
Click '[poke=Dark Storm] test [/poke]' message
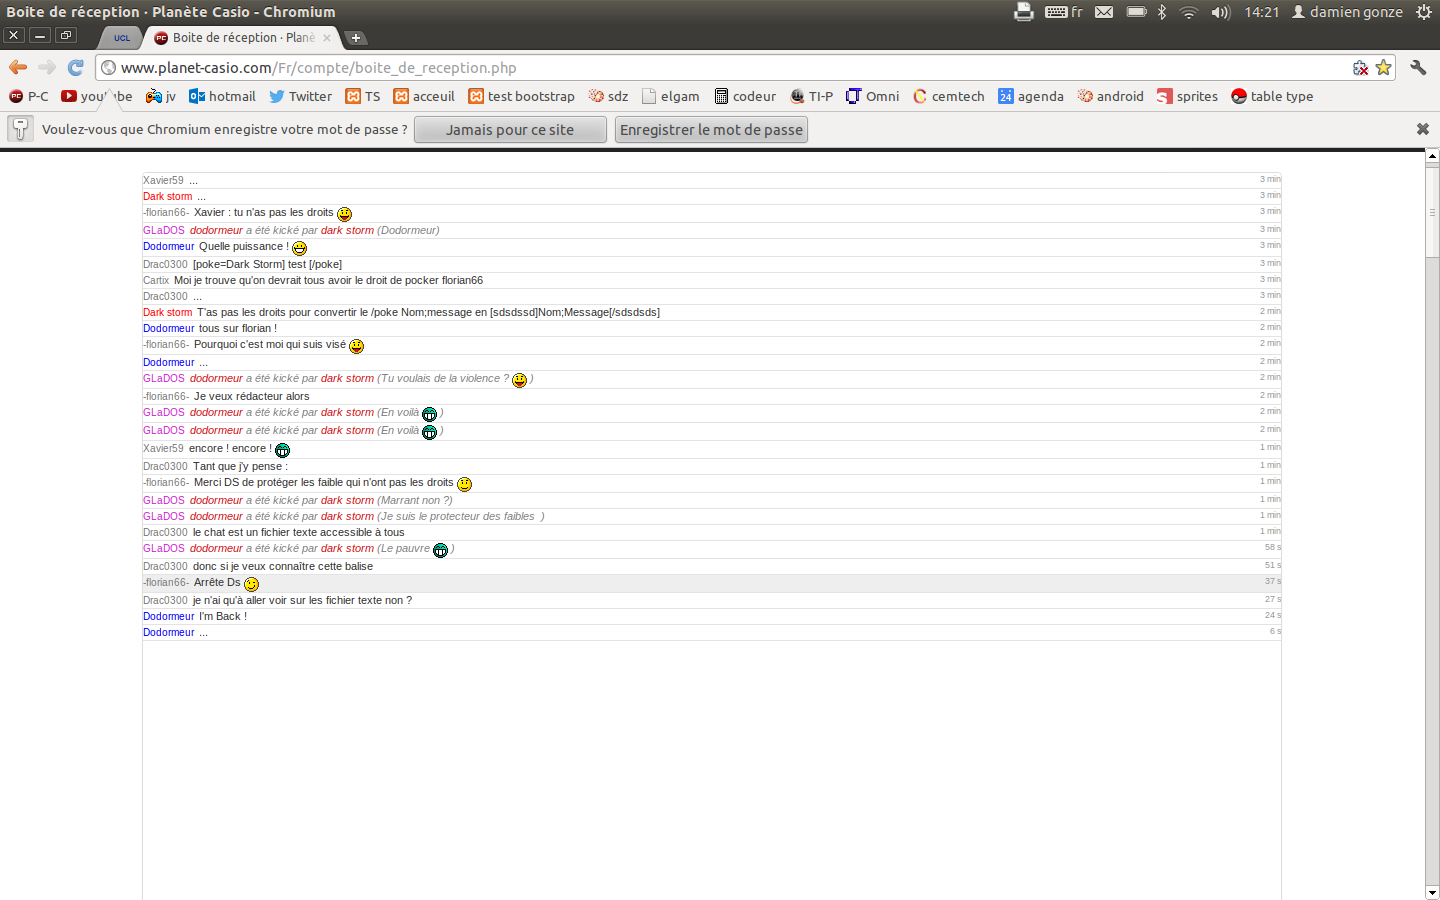[267, 264]
